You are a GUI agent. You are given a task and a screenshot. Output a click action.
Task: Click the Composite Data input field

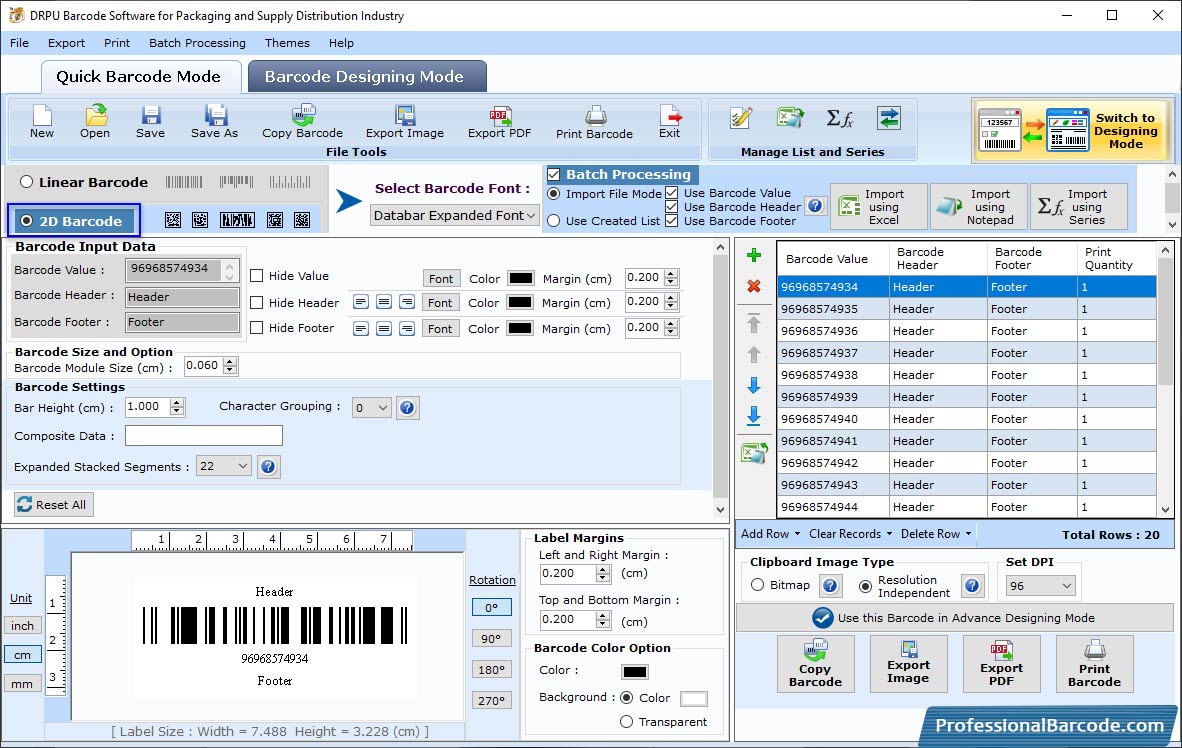[204, 436]
